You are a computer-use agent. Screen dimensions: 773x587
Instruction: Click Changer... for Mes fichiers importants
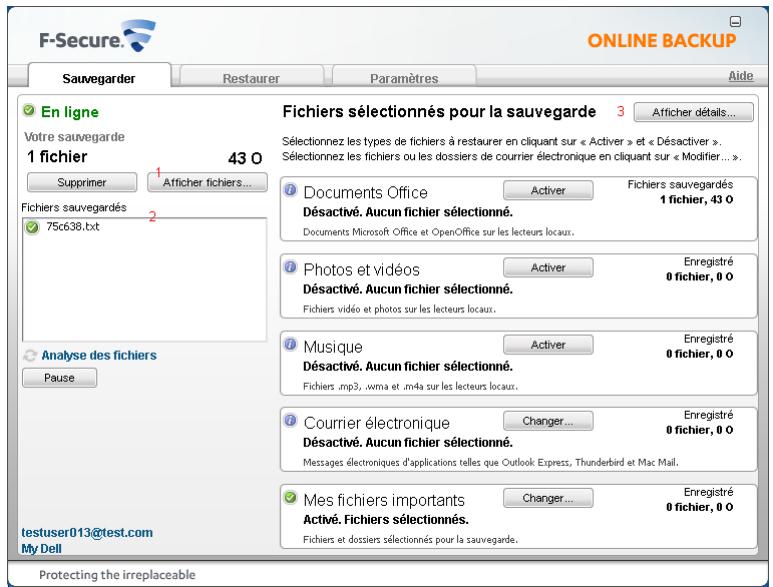(548, 498)
